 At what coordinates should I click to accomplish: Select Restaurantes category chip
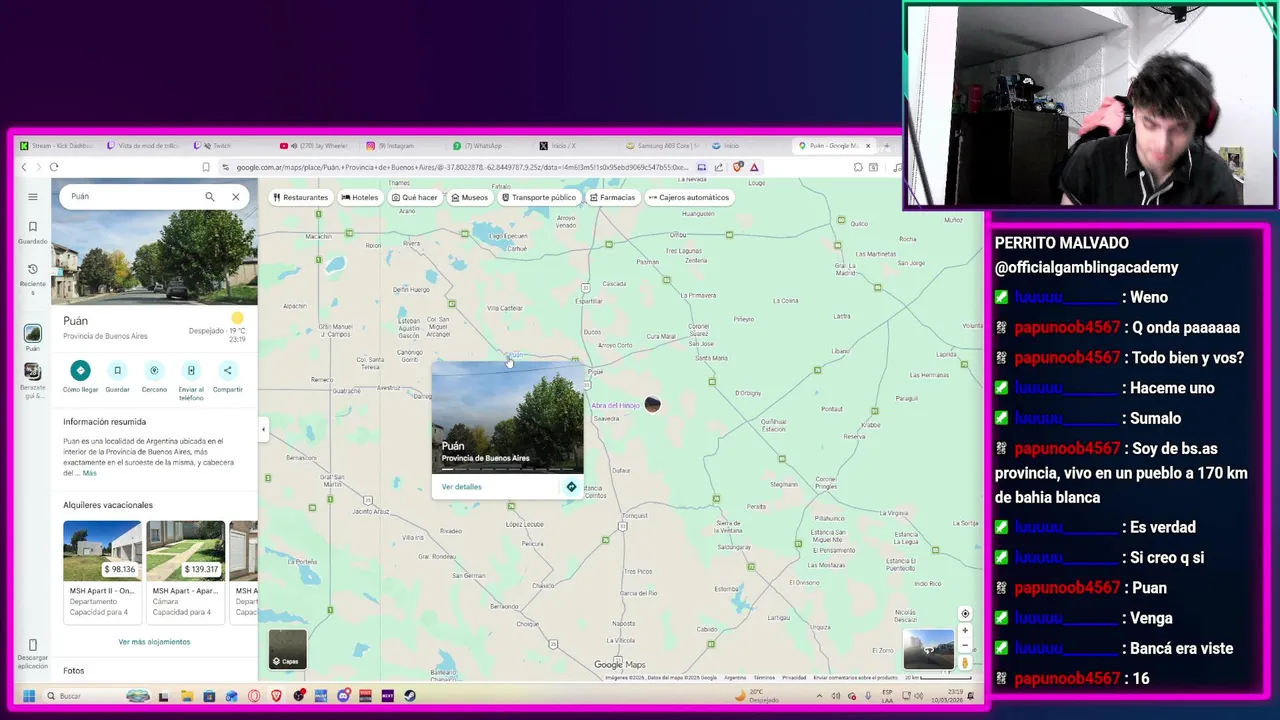coord(300,197)
